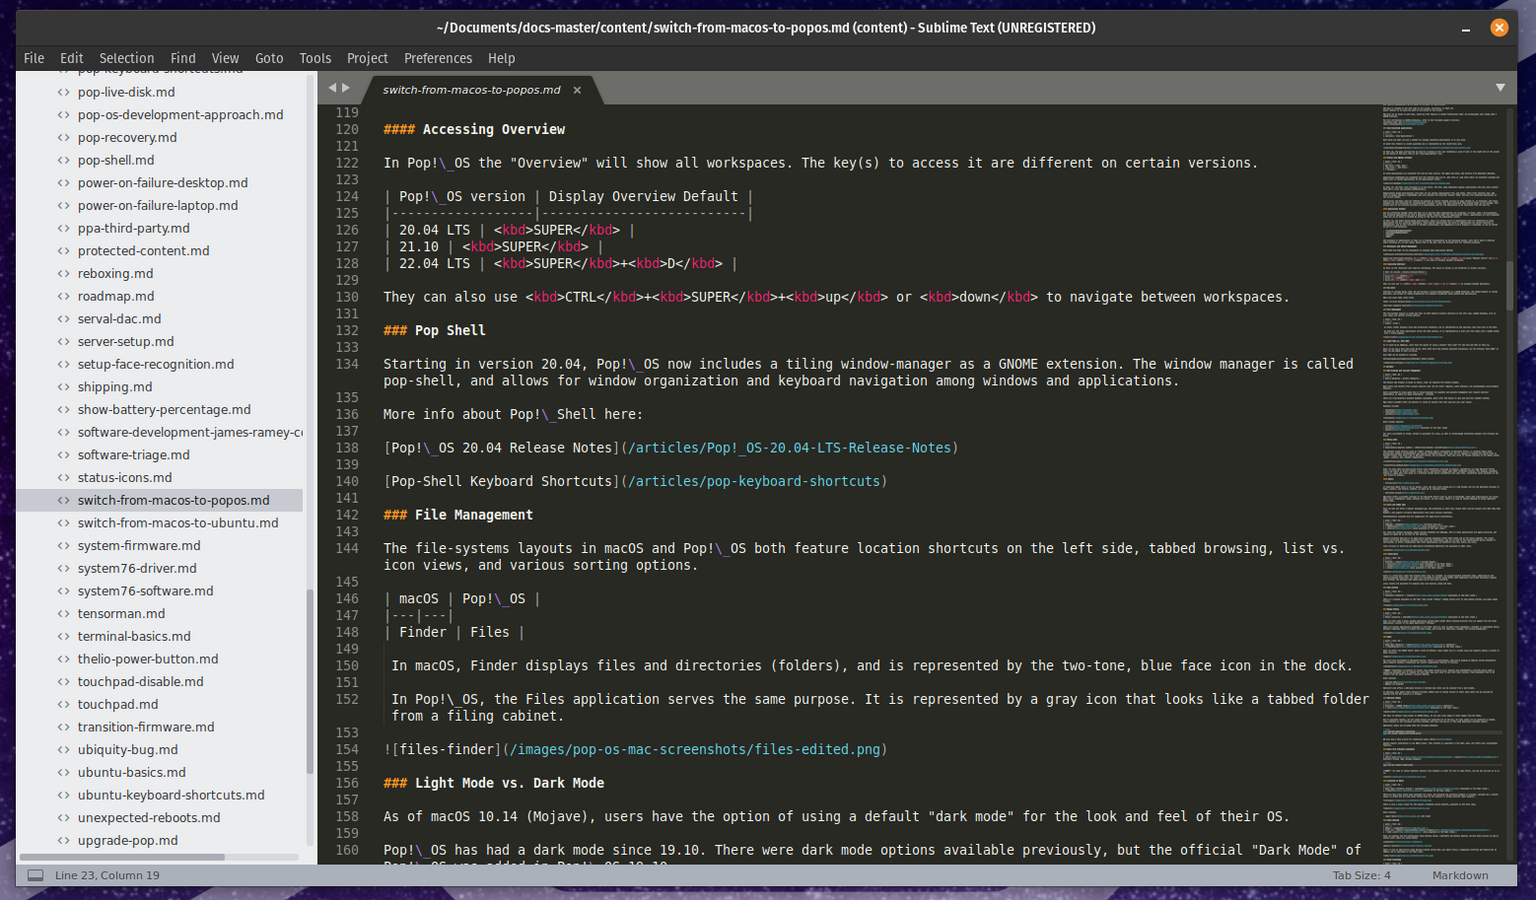Click the sidebar vertical scrollbar thumb

pos(310,680)
